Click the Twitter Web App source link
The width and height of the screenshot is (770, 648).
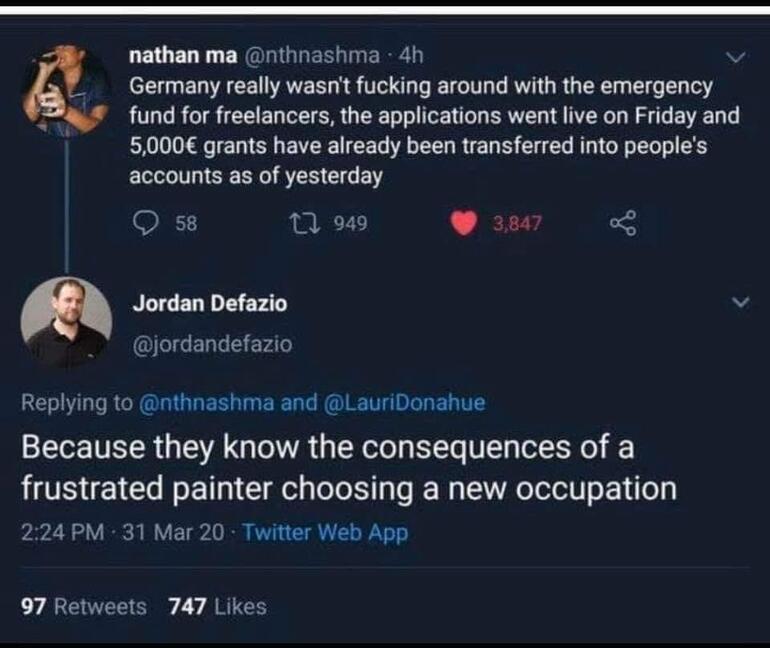325,533
